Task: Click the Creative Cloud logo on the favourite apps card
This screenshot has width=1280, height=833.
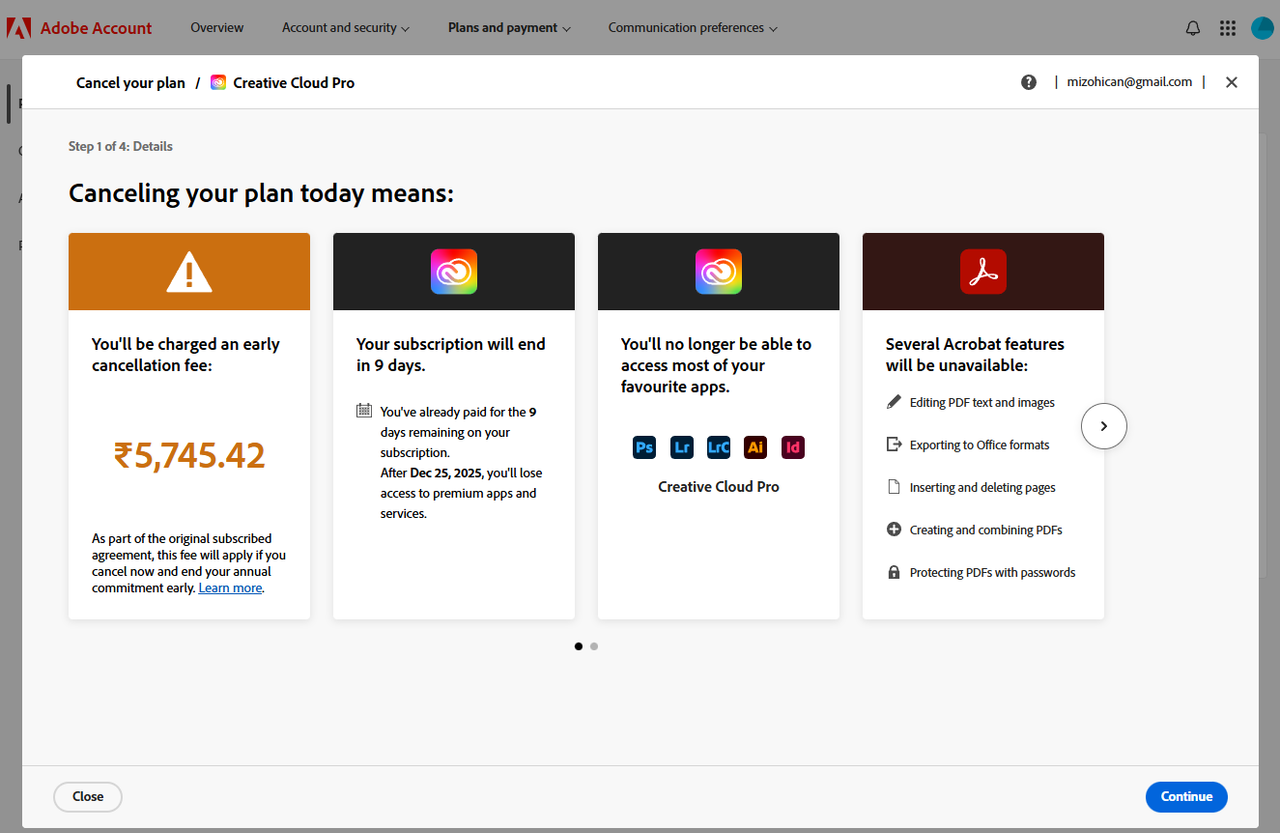Action: pyautogui.click(x=719, y=271)
